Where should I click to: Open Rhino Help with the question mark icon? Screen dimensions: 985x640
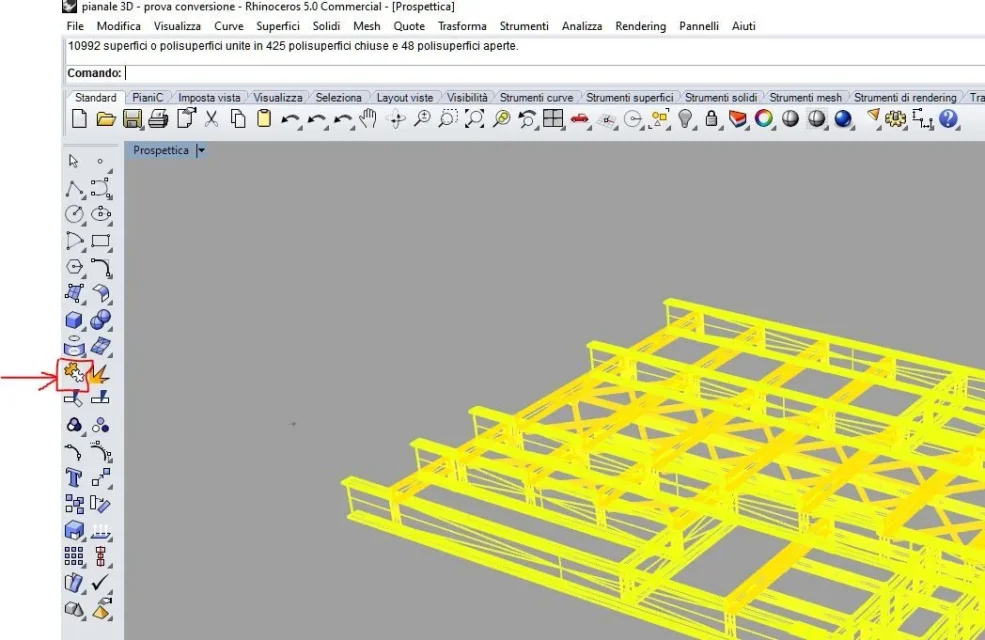(947, 120)
